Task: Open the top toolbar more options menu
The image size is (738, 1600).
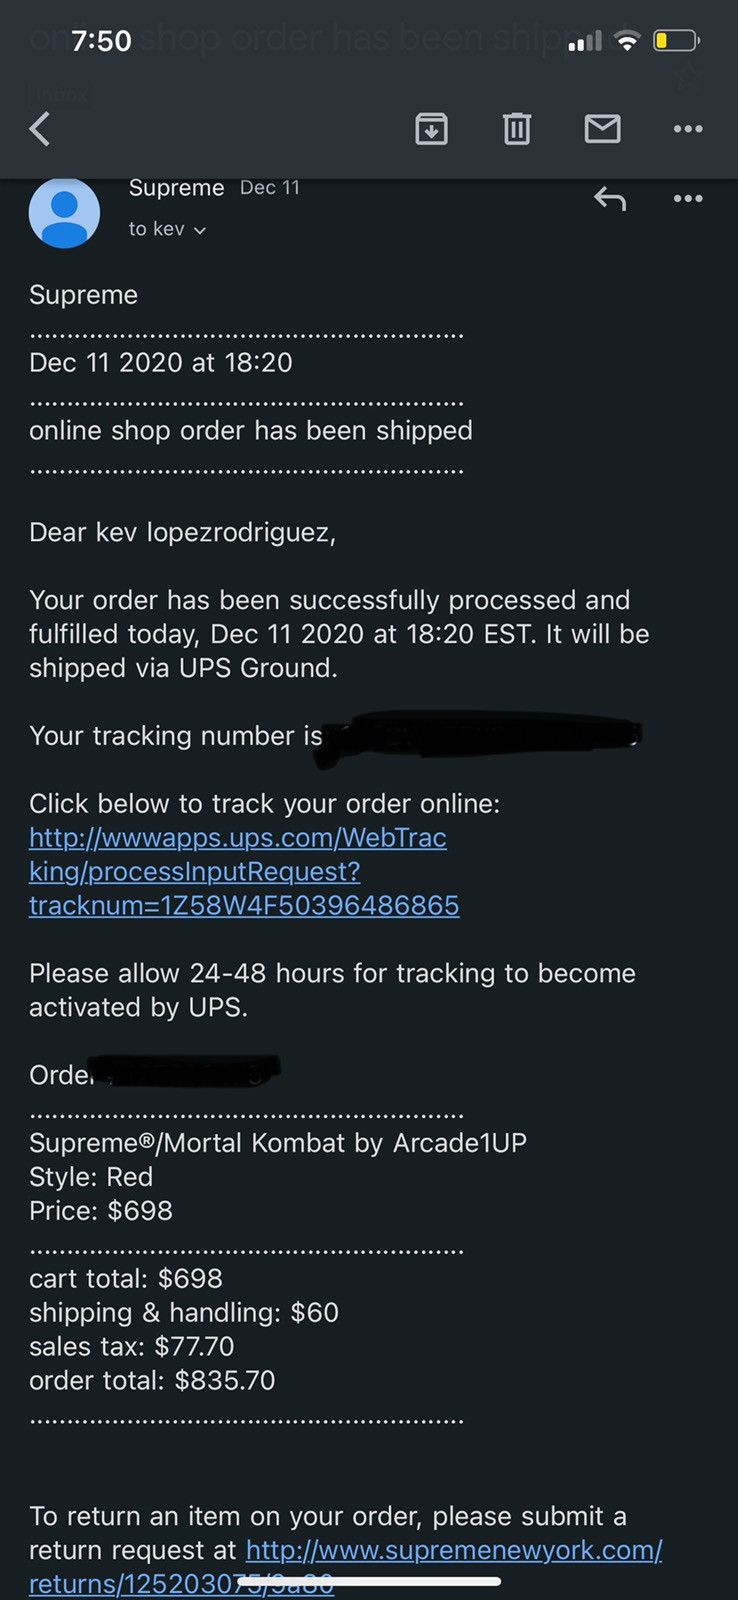Action: pos(688,129)
